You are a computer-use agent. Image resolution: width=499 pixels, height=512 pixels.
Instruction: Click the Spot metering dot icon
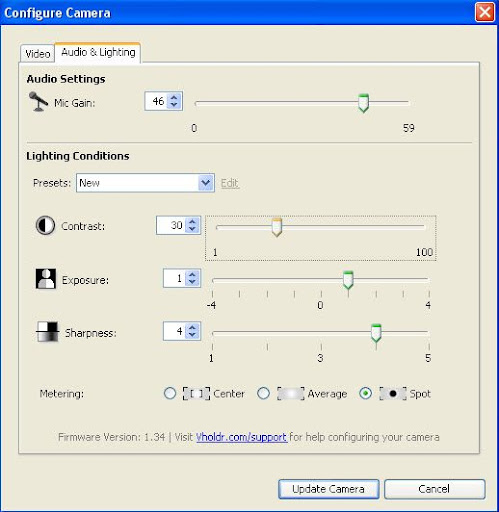click(393, 394)
